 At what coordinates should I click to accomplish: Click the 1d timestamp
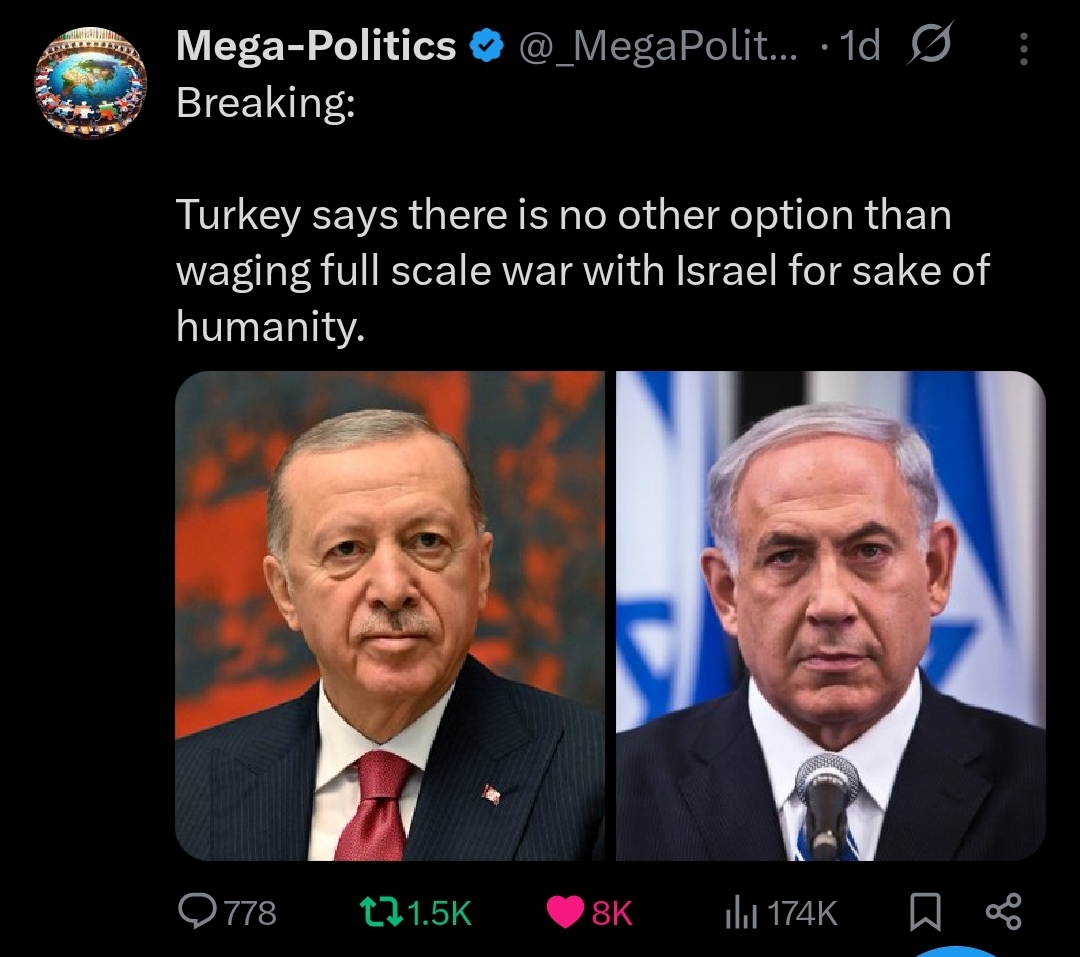click(860, 46)
